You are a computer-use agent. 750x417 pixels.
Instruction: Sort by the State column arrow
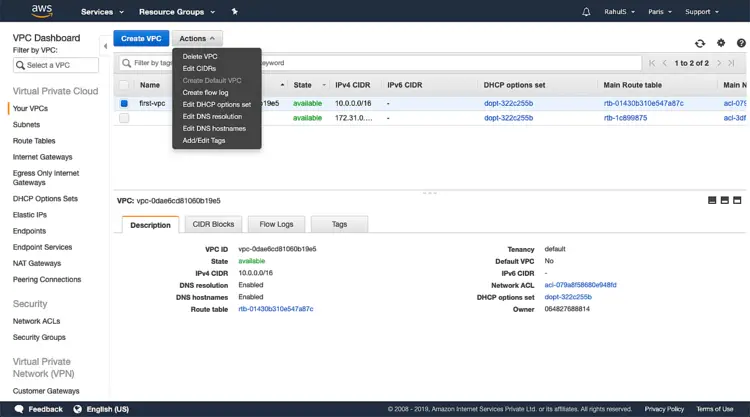click(324, 85)
